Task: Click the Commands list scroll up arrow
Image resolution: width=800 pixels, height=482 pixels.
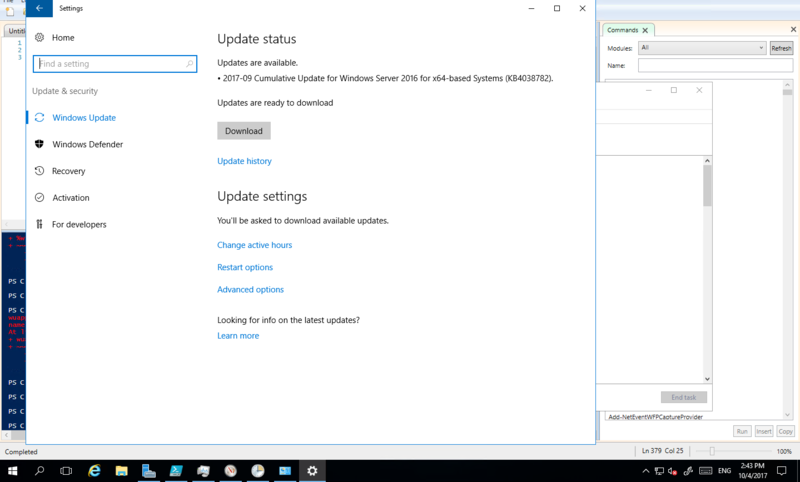Action: tap(787, 85)
